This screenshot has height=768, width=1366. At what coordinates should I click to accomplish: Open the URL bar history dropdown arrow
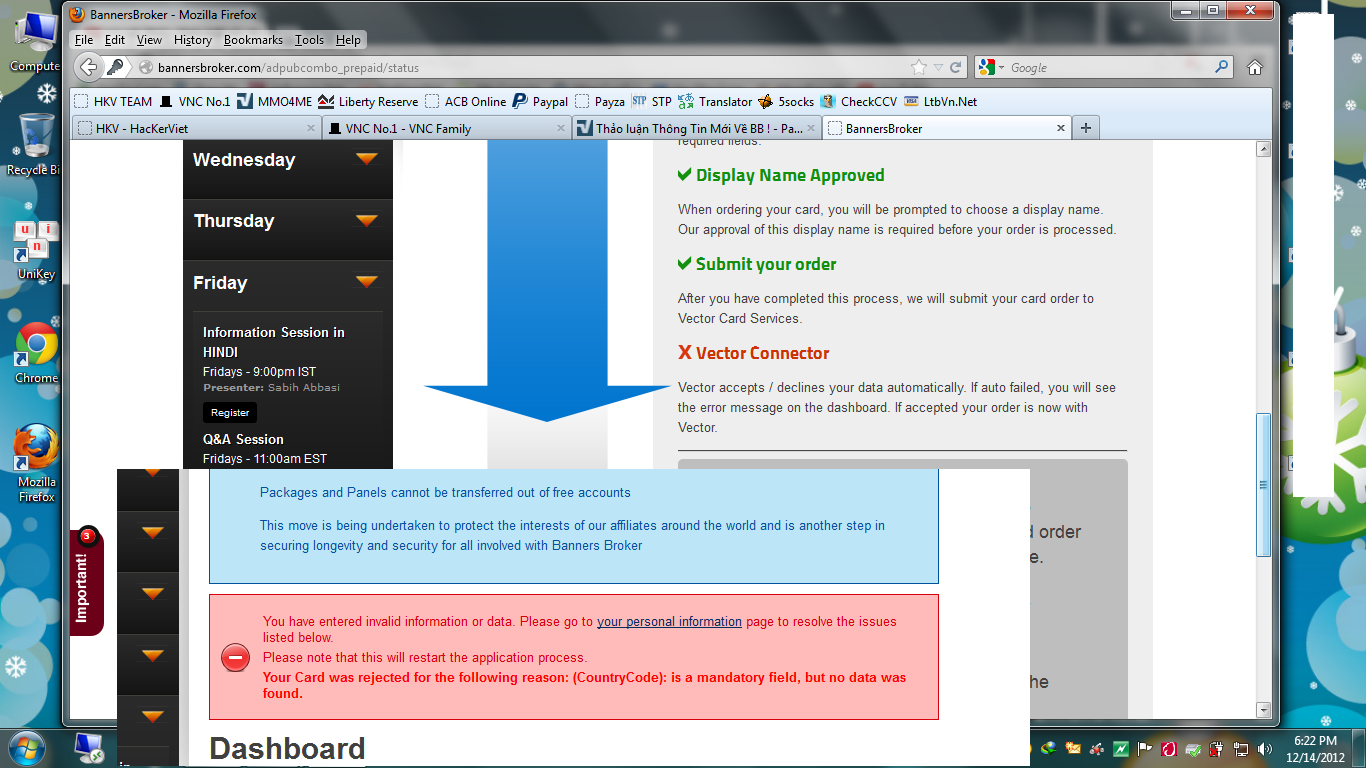(938, 68)
